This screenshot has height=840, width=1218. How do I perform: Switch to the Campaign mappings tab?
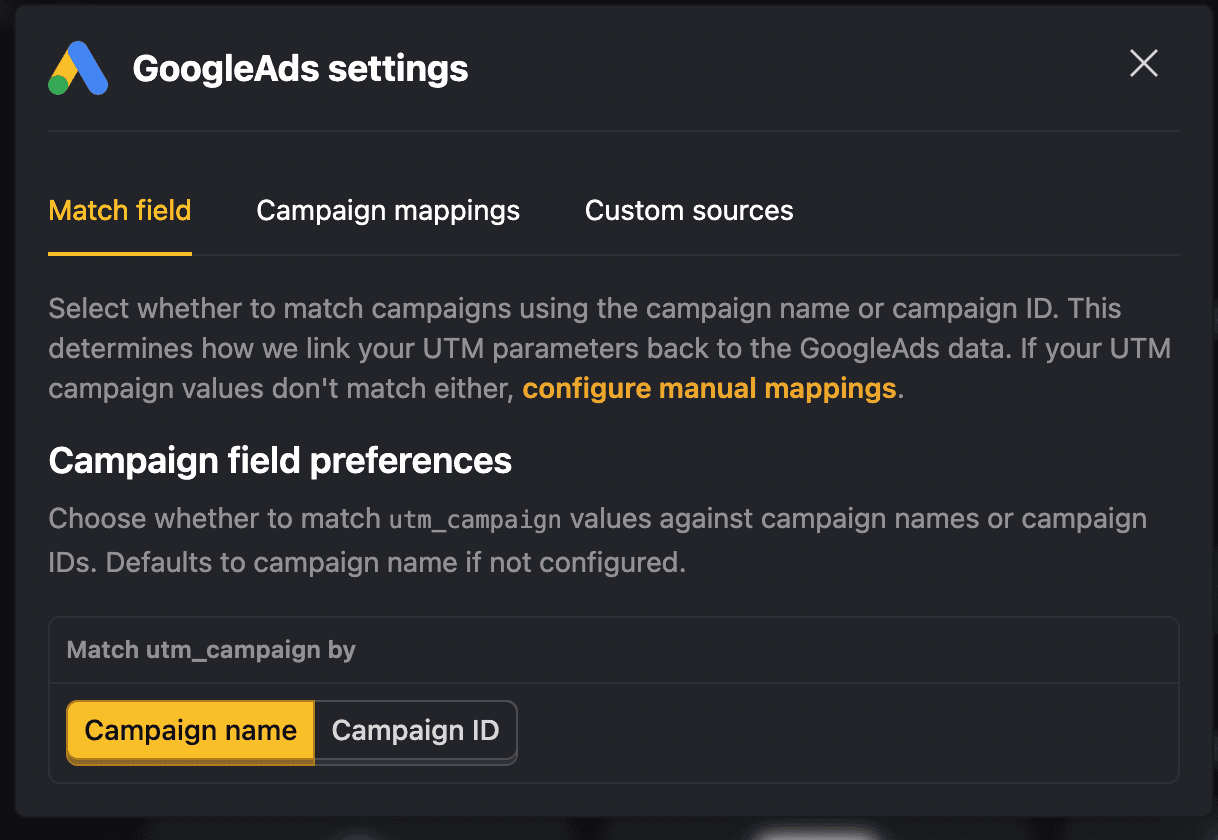388,210
